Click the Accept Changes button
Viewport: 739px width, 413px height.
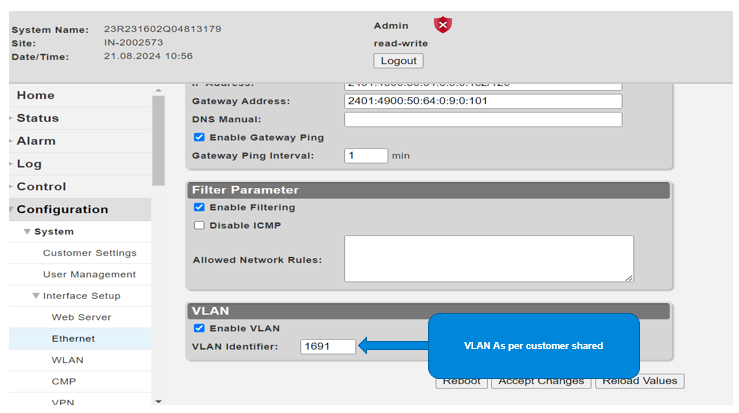[x=541, y=381]
